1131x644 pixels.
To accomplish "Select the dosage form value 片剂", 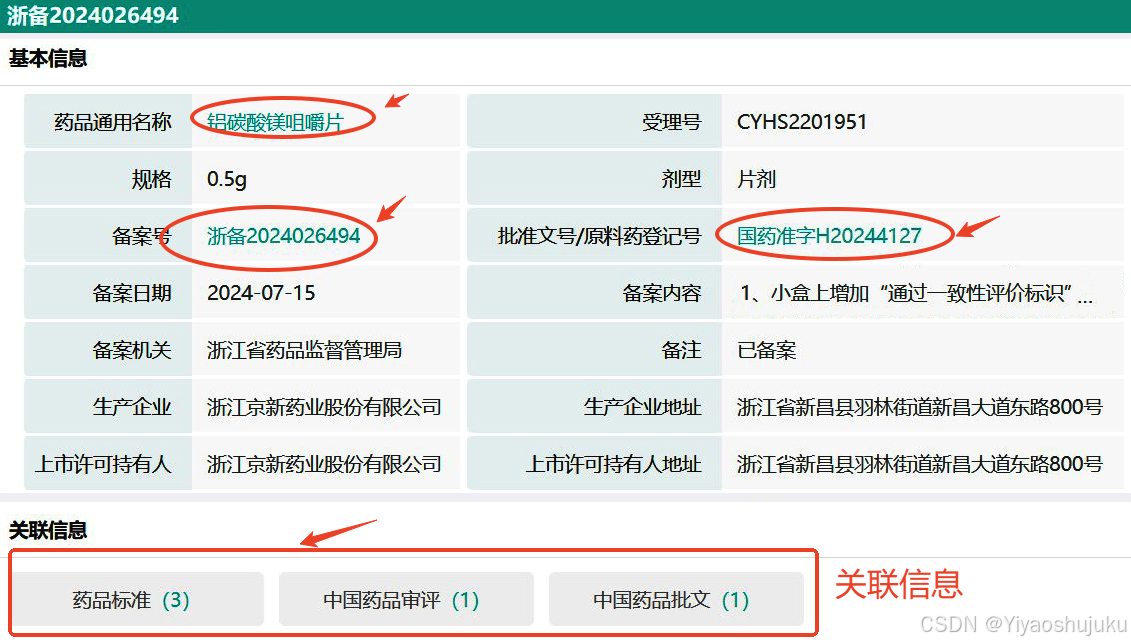I will pos(756,179).
